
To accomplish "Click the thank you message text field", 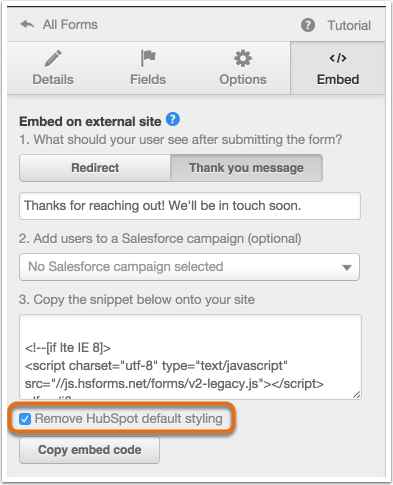I will [x=190, y=206].
